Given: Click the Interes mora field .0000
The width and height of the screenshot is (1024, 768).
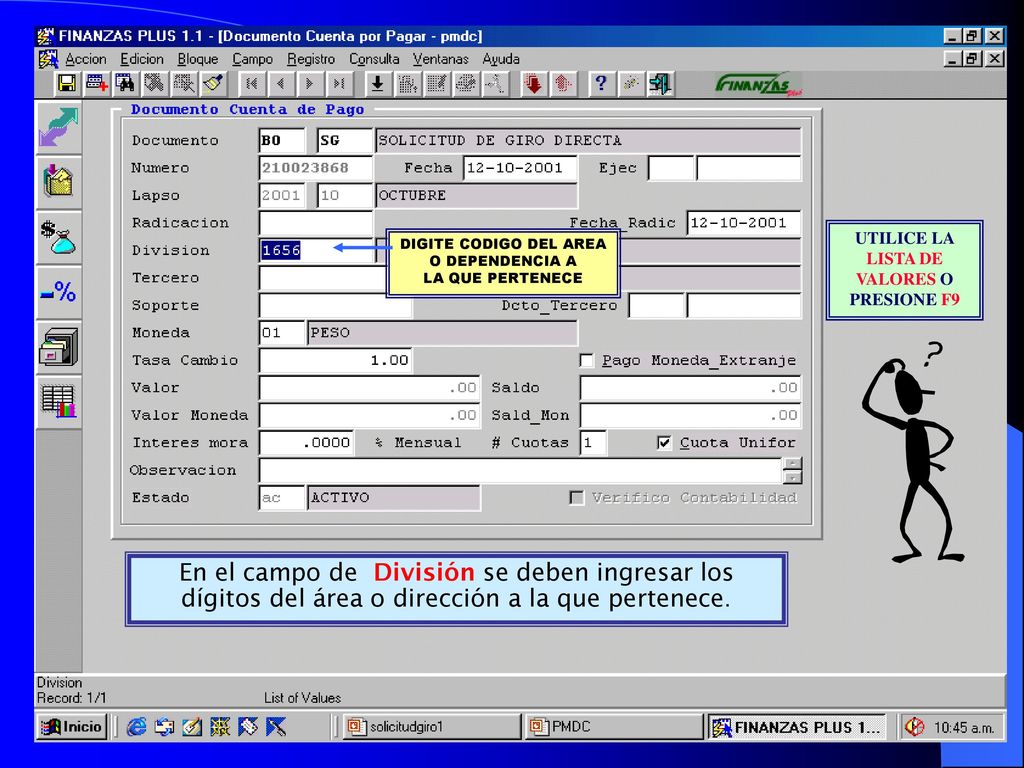Looking at the screenshot, I should 307,442.
